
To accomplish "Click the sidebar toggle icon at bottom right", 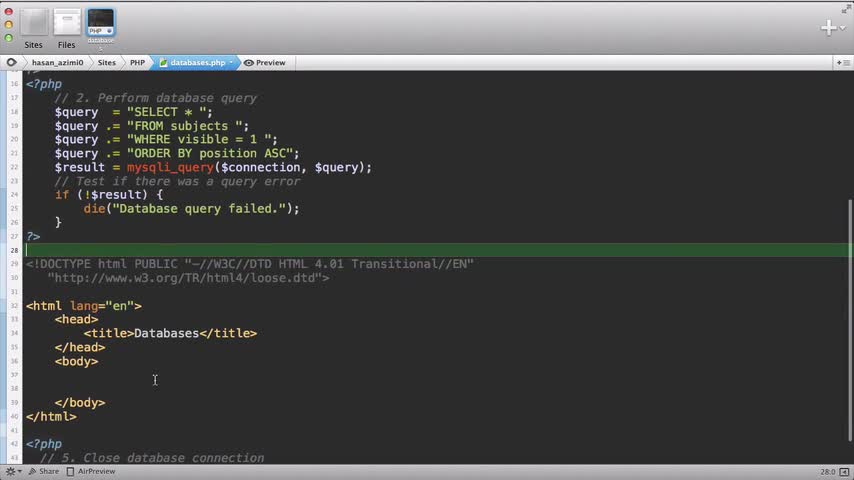I will (x=844, y=472).
